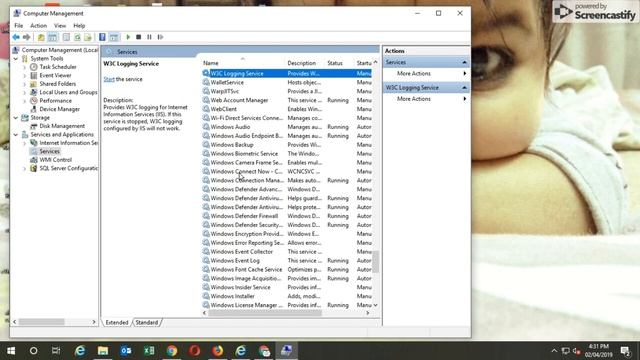Toggle Show/Hide Console Tree toolbar icon
The image size is (640, 360).
(x=53, y=37)
